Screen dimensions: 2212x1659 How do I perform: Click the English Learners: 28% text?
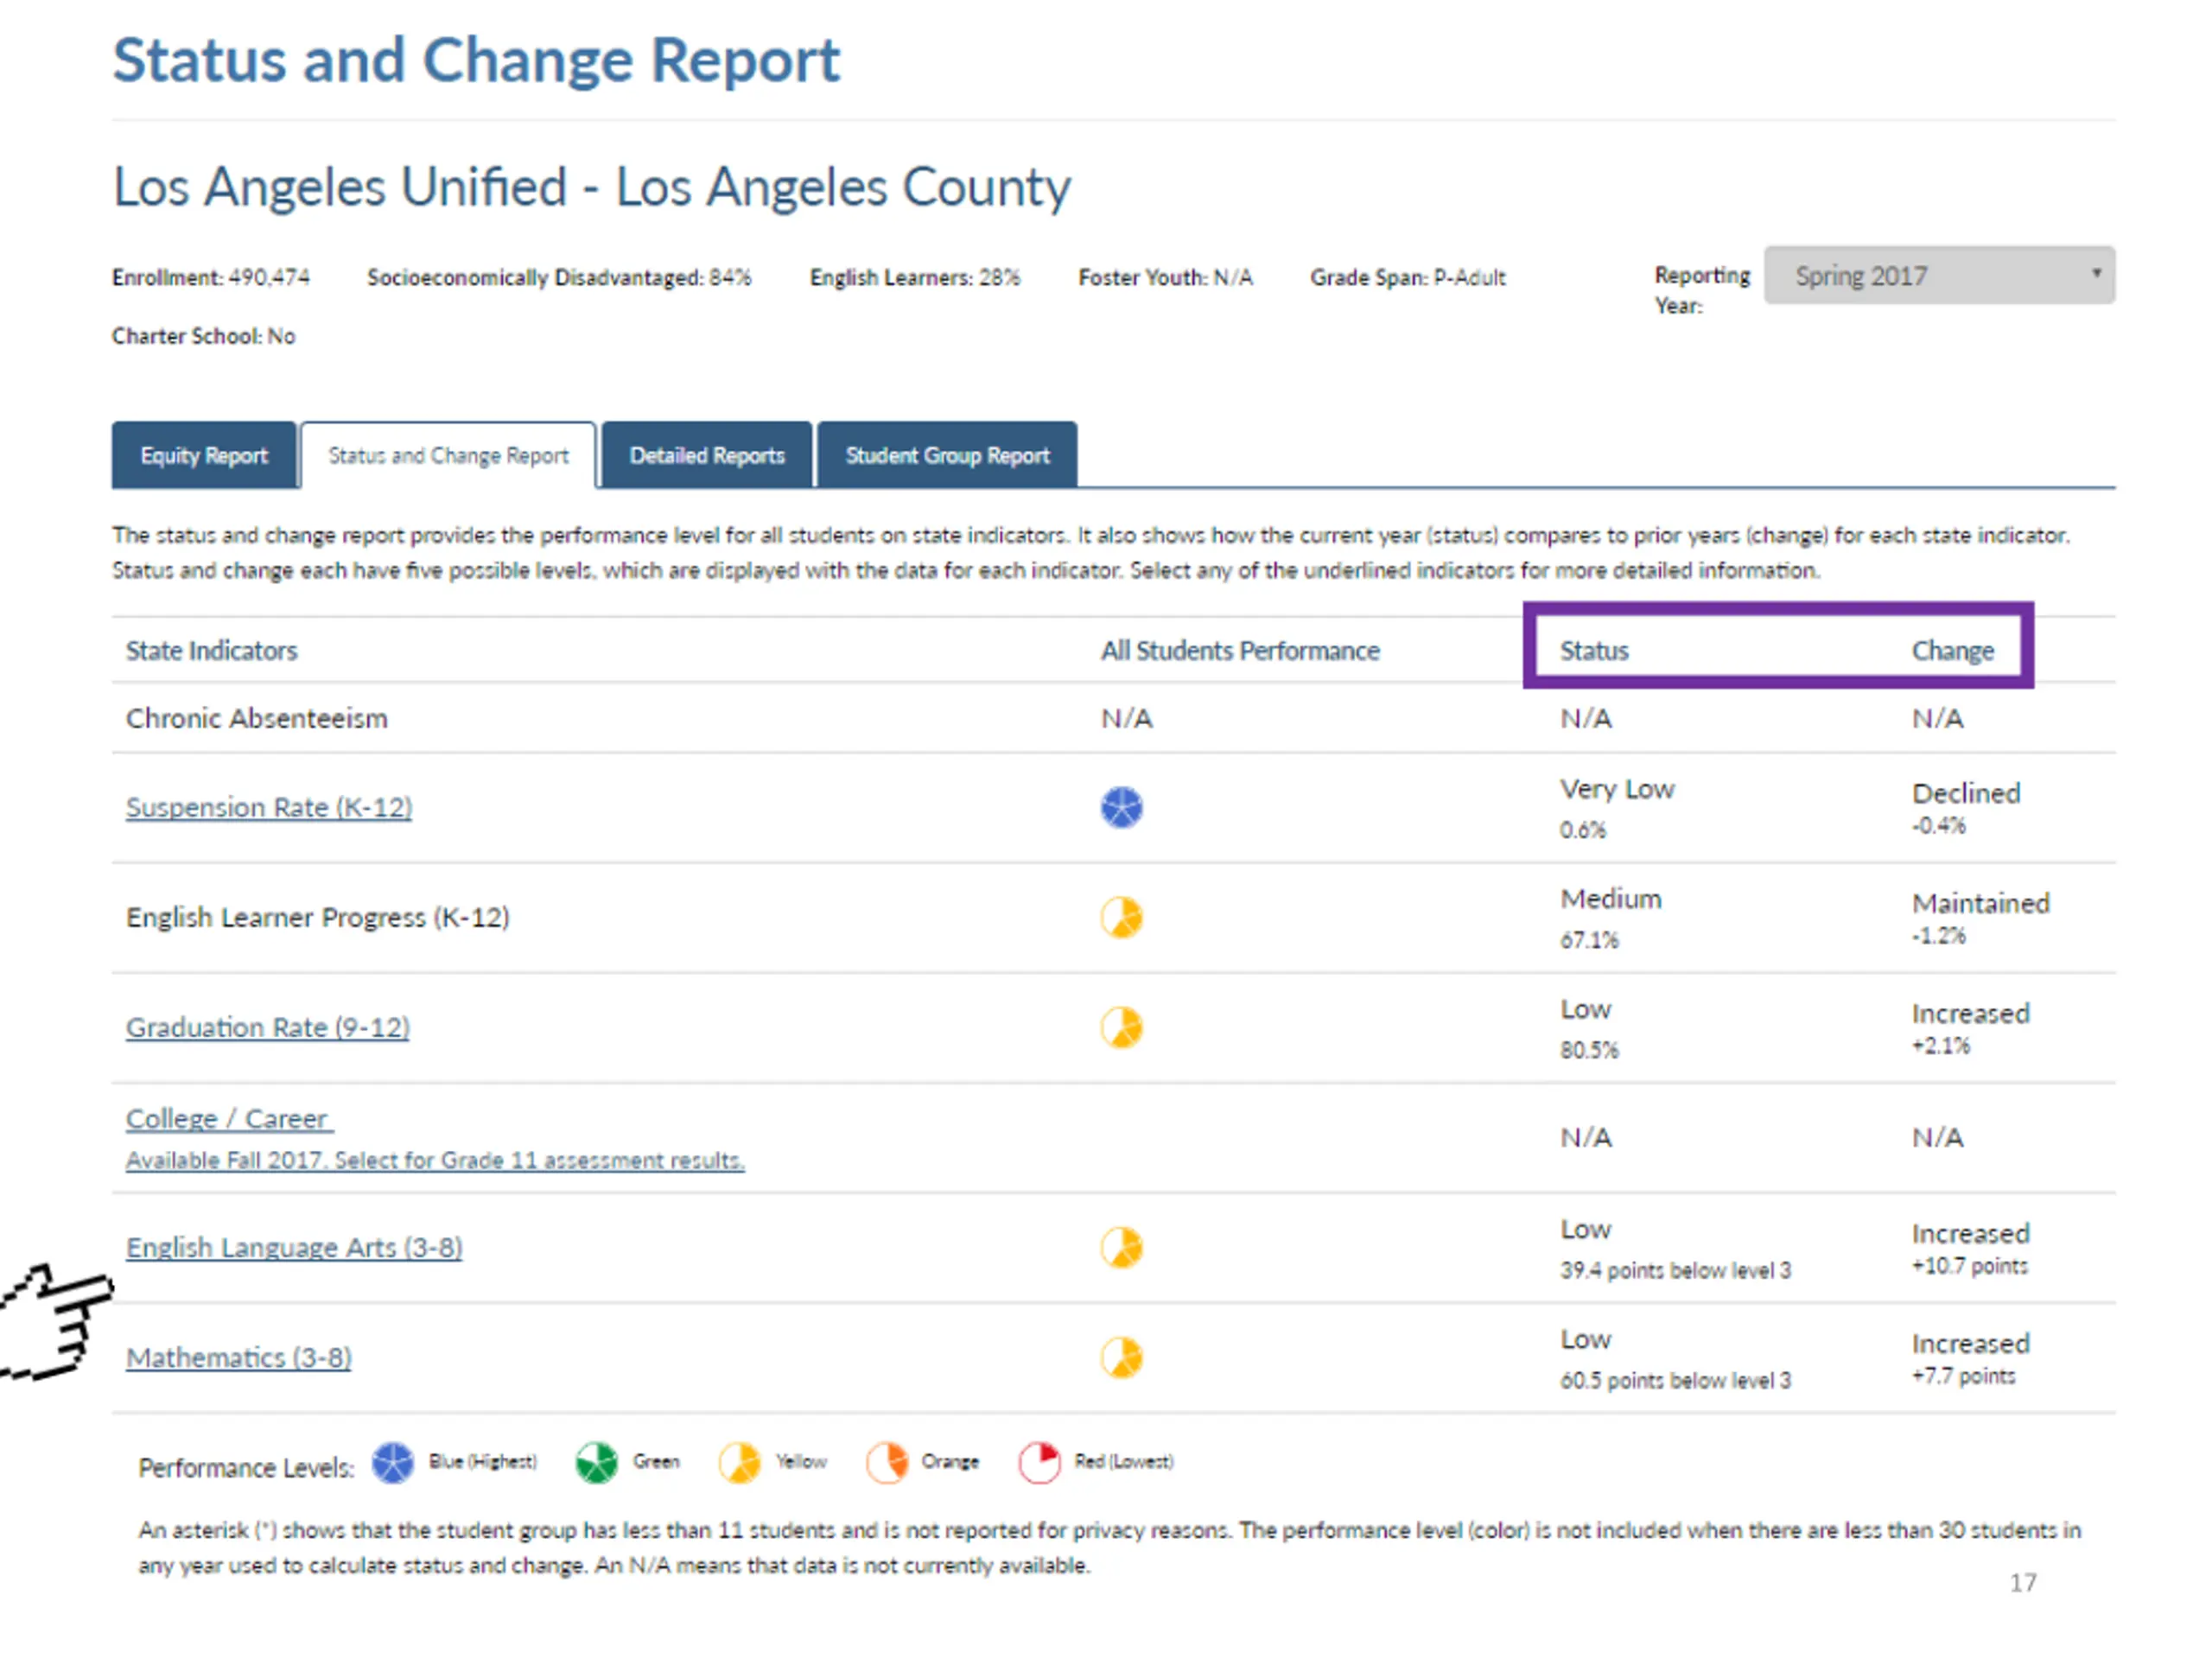coord(914,277)
